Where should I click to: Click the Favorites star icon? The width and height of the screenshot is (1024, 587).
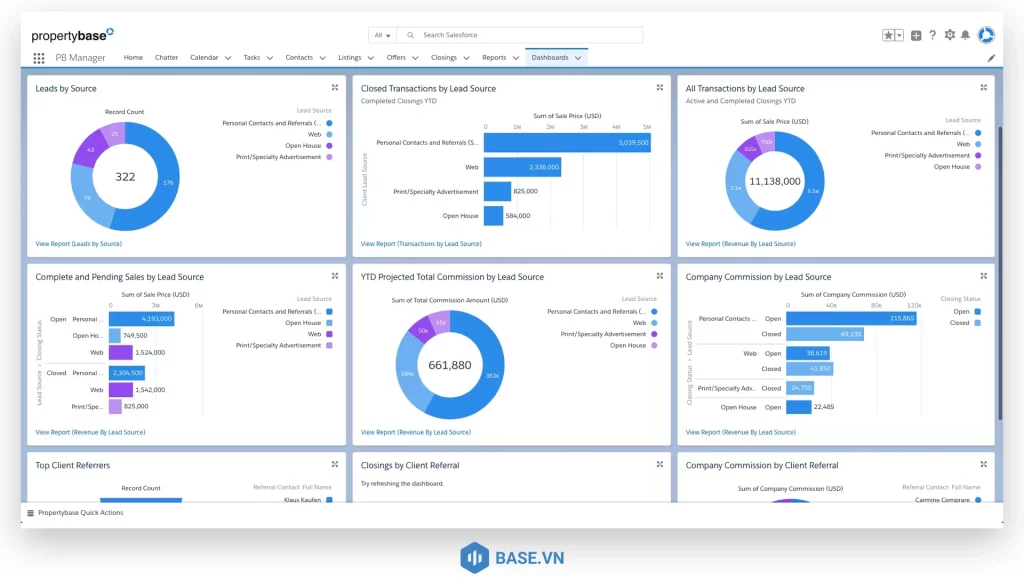[x=888, y=35]
